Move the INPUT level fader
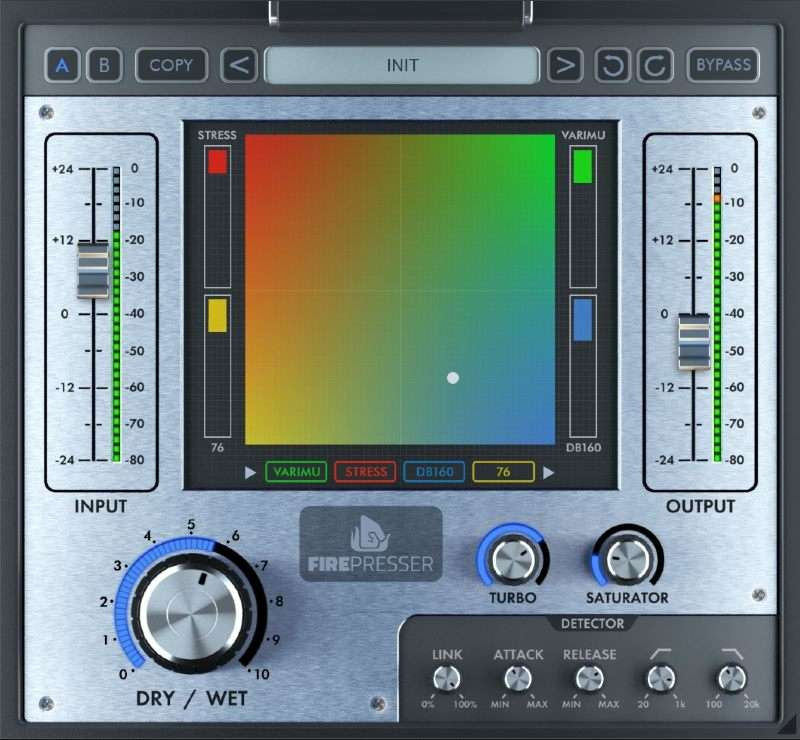 [92, 270]
